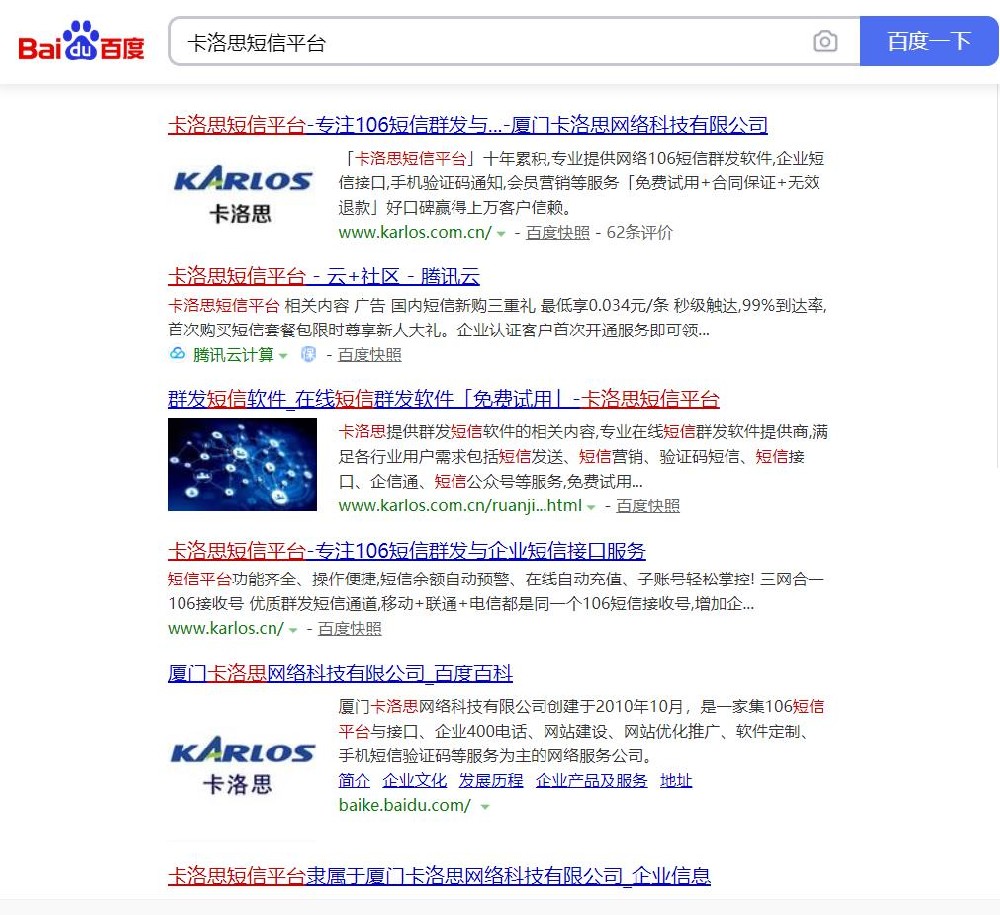Open 百度快照 for 腾讯云 result
Image resolution: width=1000 pixels, height=915 pixels.
point(369,355)
